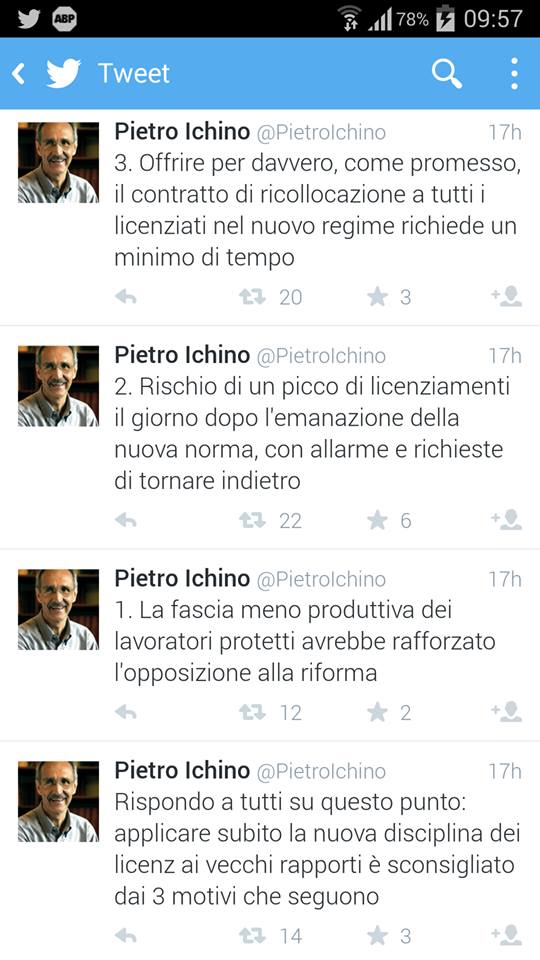Open the three-dot overflow menu
The width and height of the screenshot is (540, 960).
pyautogui.click(x=514, y=73)
